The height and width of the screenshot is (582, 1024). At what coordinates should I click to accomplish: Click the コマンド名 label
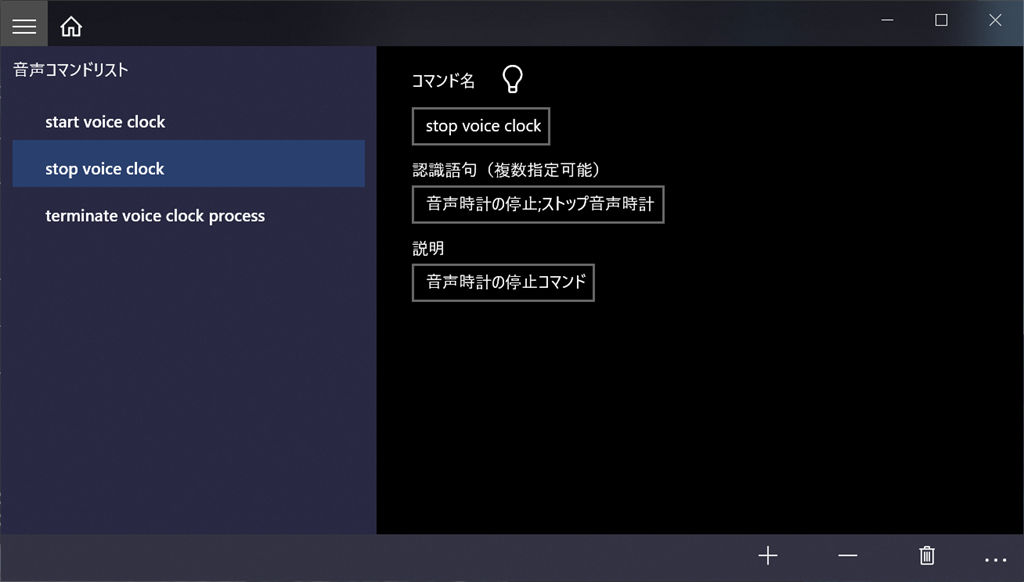coord(443,81)
